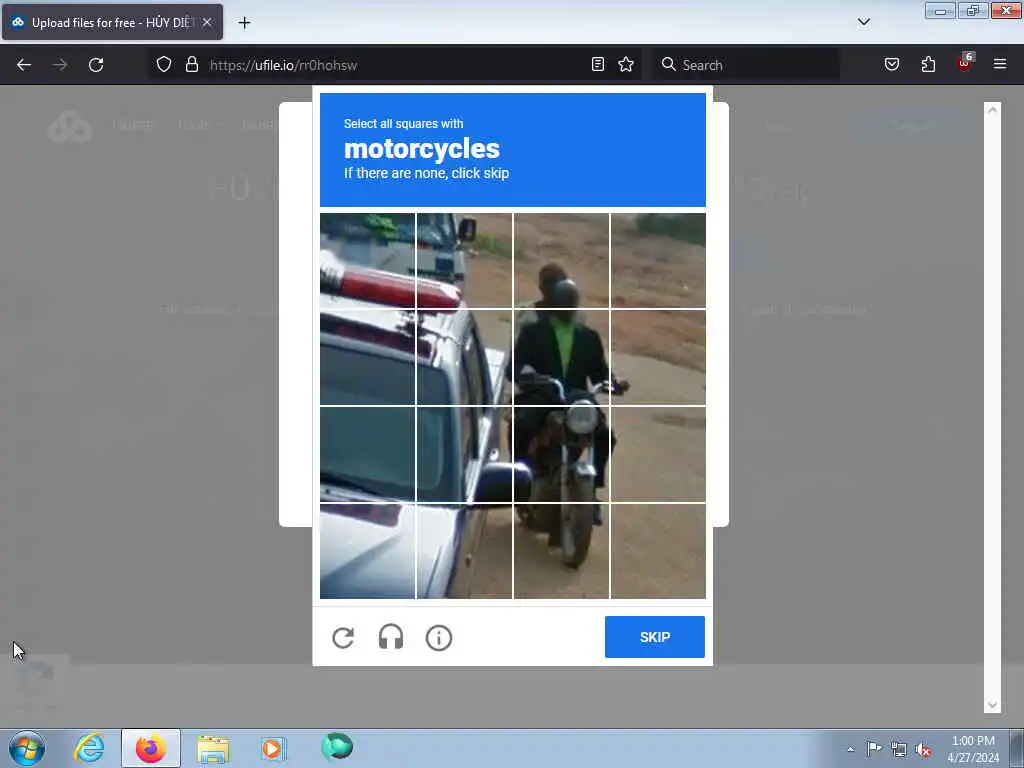1024x768 pixels.
Task: Open the clock showing 1:00 PM
Action: [973, 748]
